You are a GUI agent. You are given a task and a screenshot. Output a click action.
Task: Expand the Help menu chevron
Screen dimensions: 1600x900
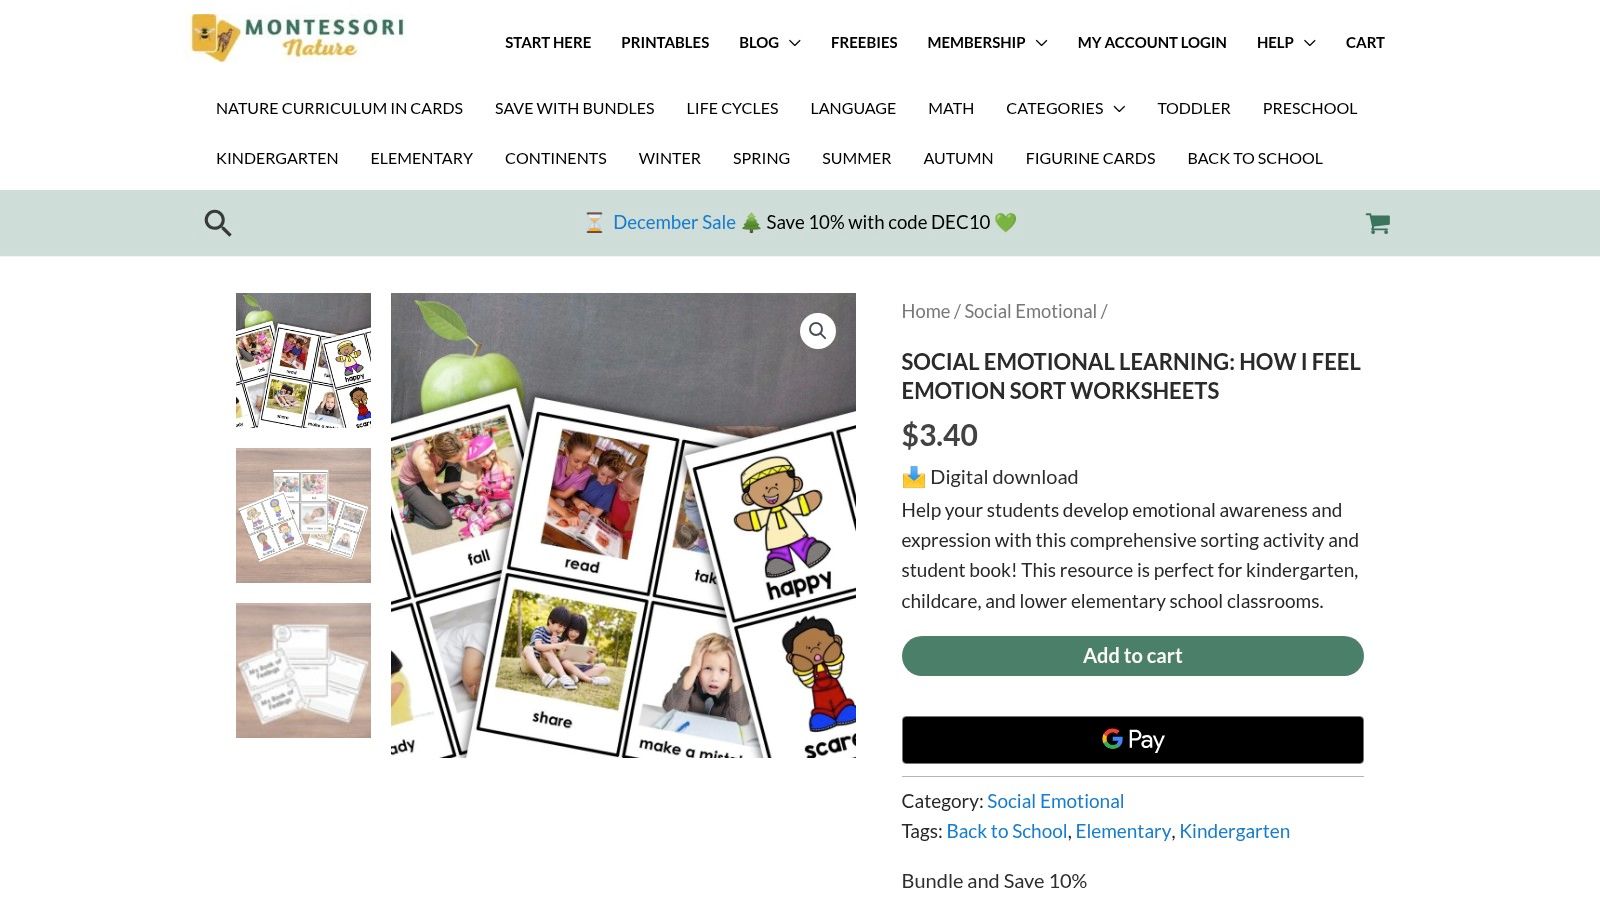click(1309, 43)
